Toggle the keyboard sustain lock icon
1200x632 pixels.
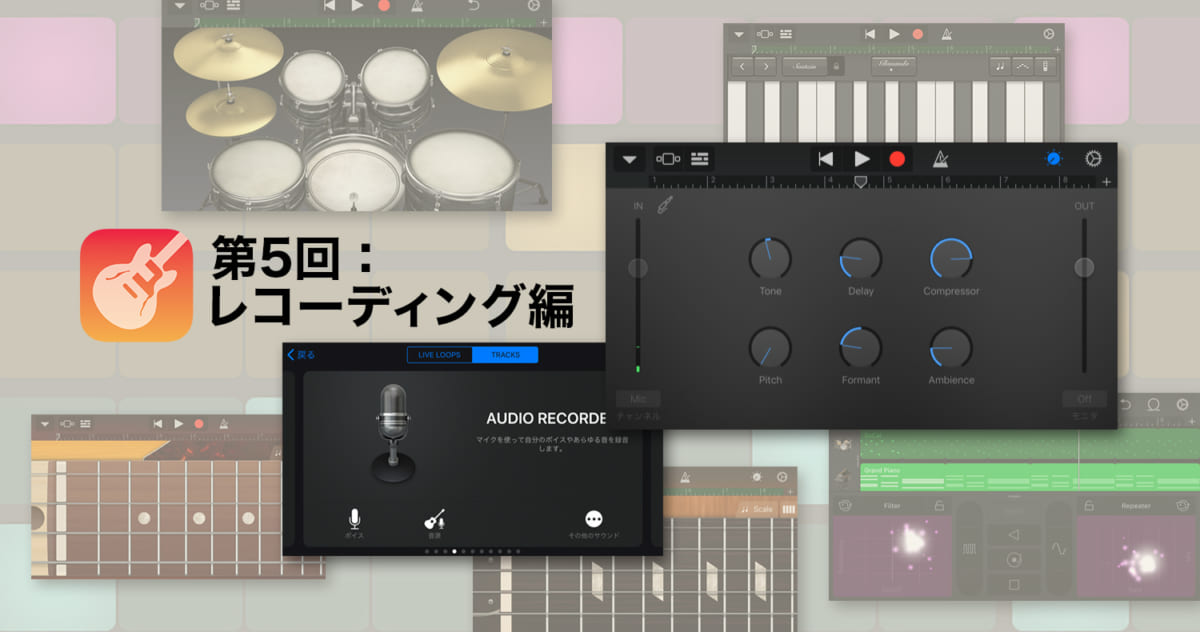coord(837,66)
